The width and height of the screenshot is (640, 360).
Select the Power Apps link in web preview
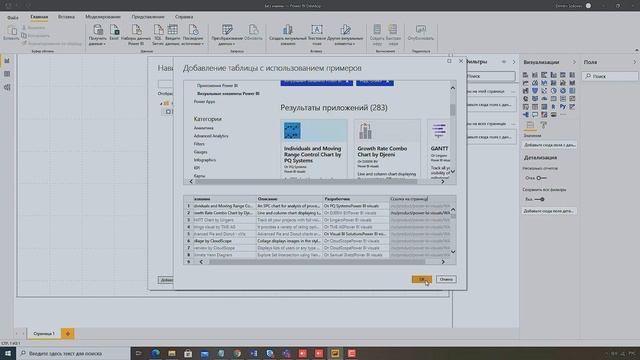(204, 102)
